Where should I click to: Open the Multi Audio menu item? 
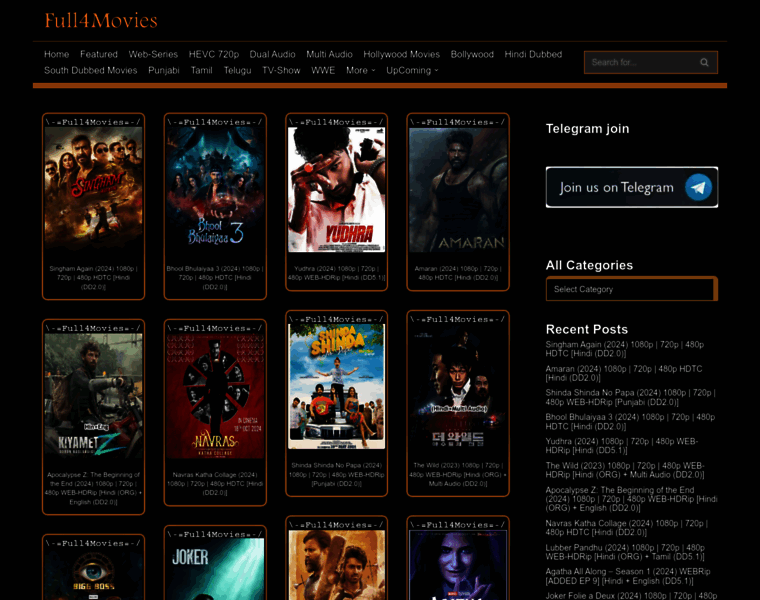click(x=329, y=54)
